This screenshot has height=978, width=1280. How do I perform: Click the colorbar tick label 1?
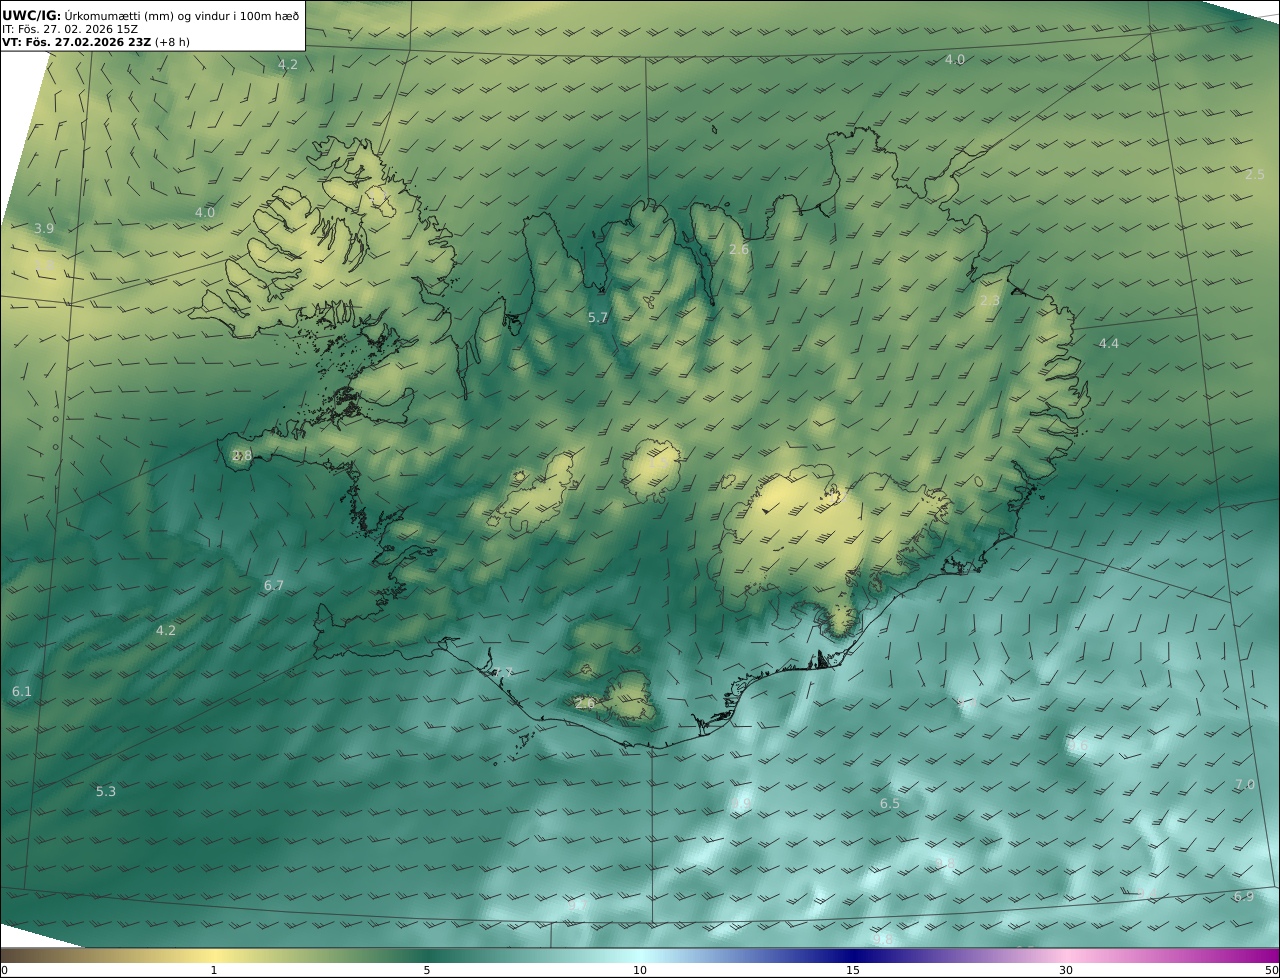214,970
